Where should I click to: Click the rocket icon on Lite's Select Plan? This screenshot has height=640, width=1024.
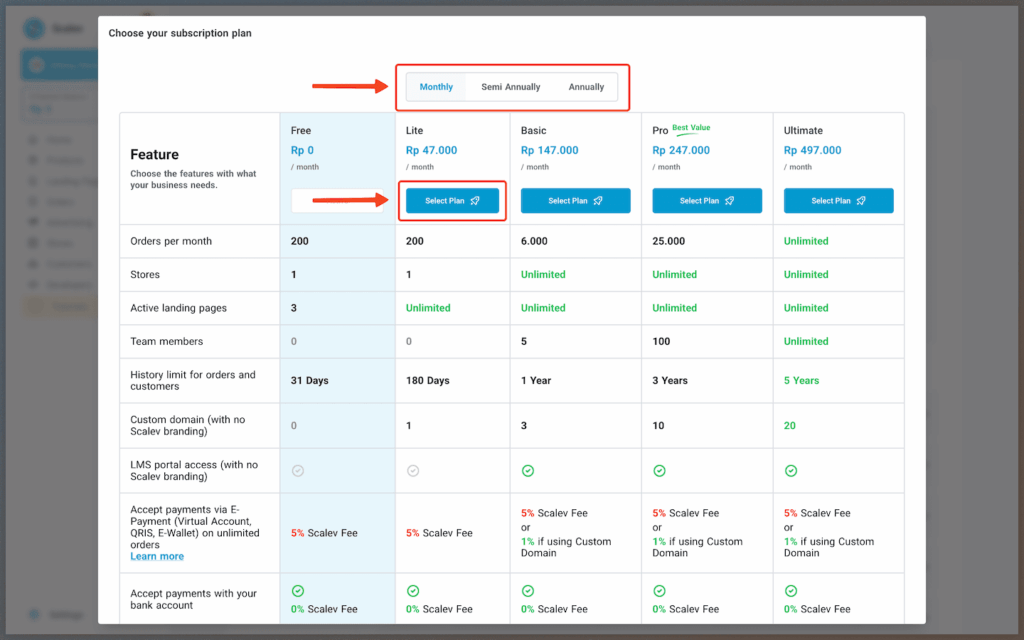pyautogui.click(x=475, y=201)
